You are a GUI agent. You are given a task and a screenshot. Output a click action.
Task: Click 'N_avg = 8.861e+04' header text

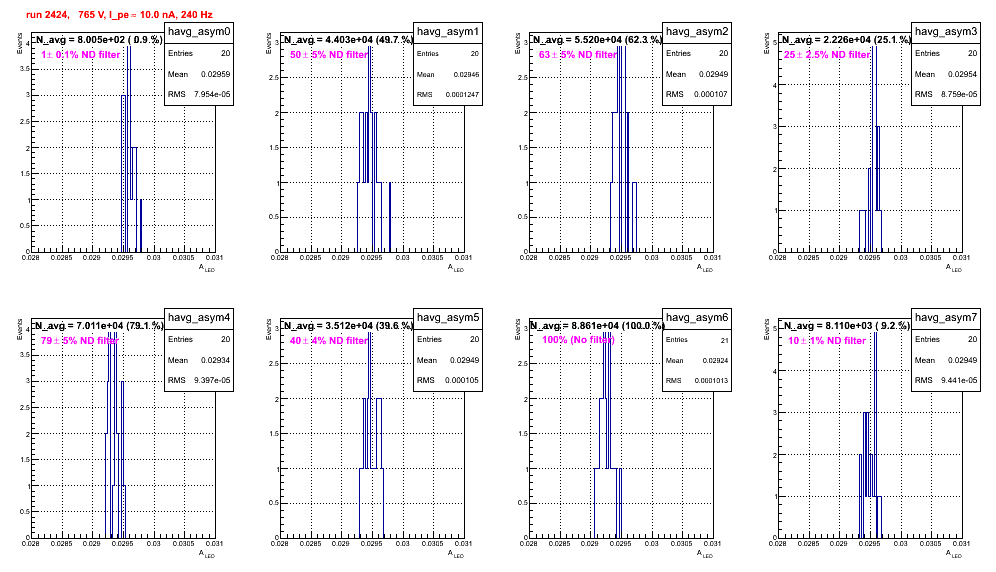tap(574, 325)
